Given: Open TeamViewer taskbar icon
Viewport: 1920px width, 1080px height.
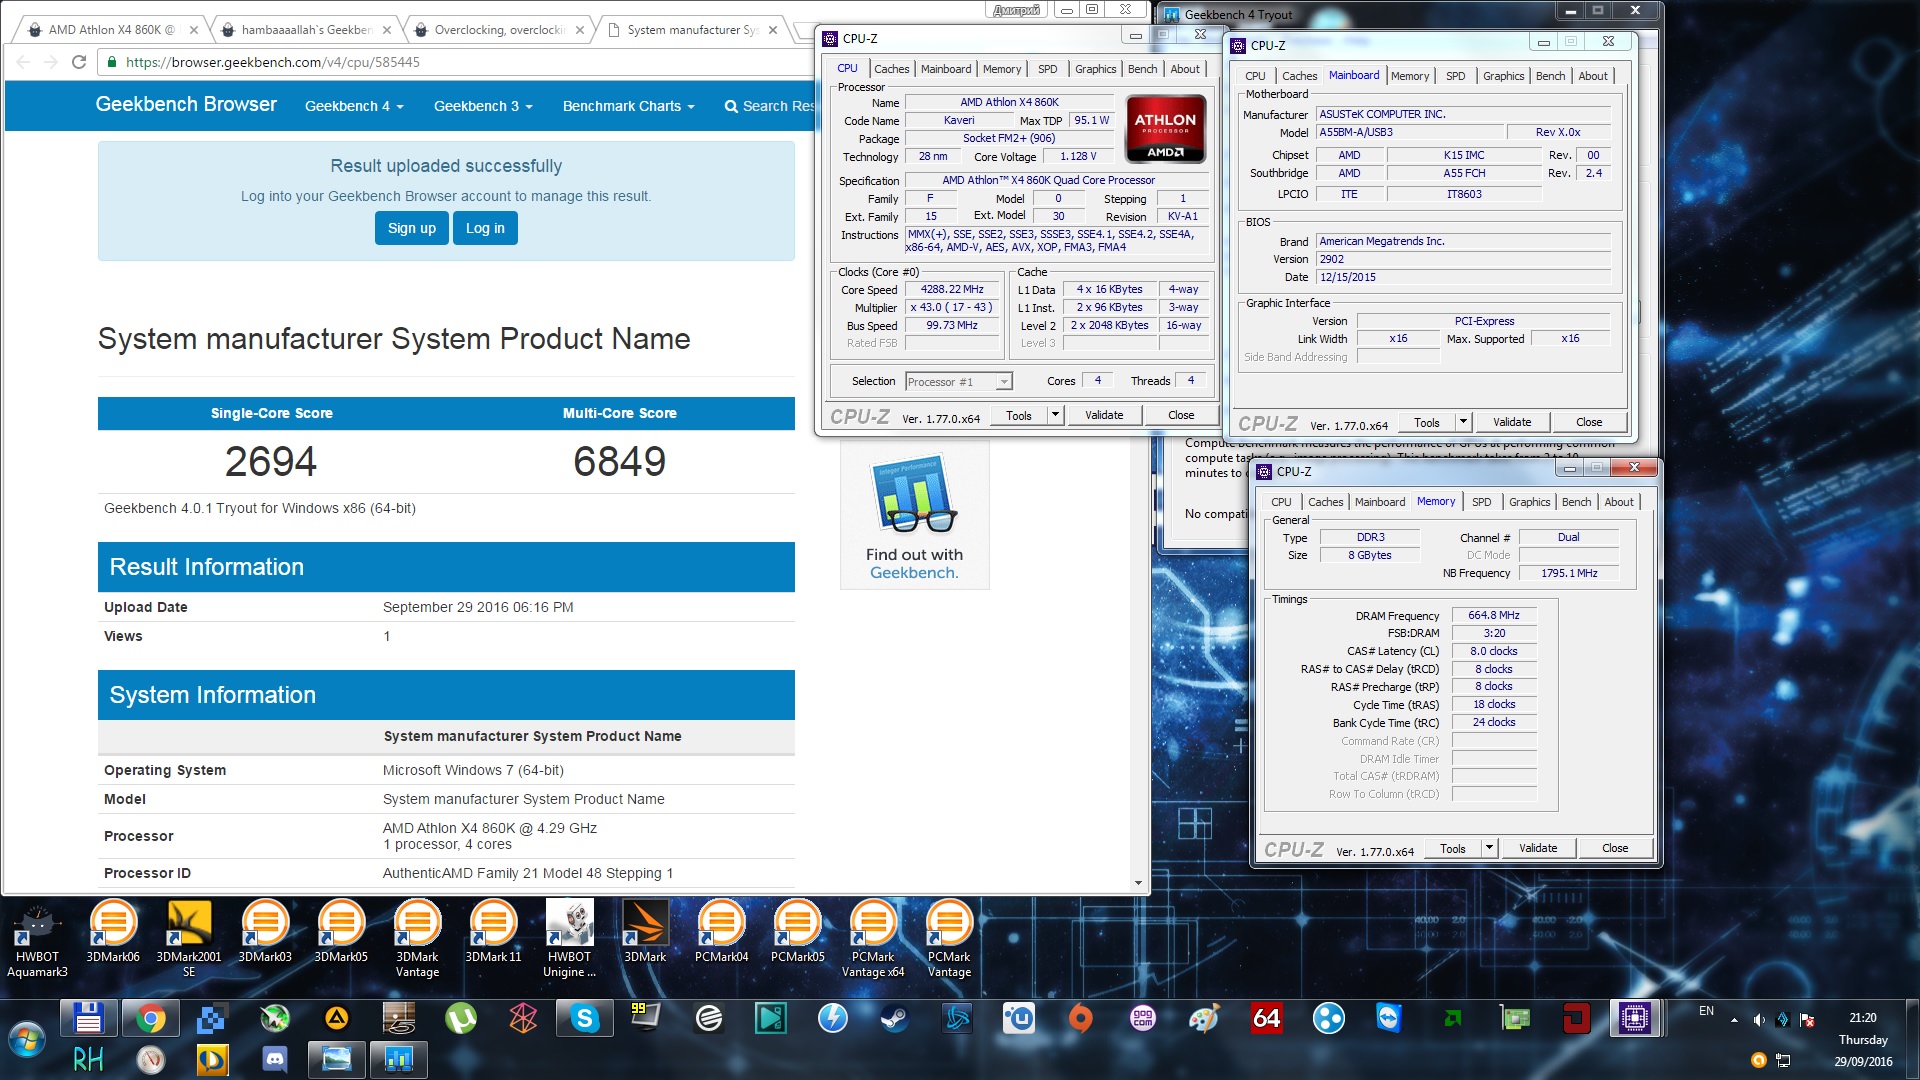Looking at the screenshot, I should point(1389,1019).
